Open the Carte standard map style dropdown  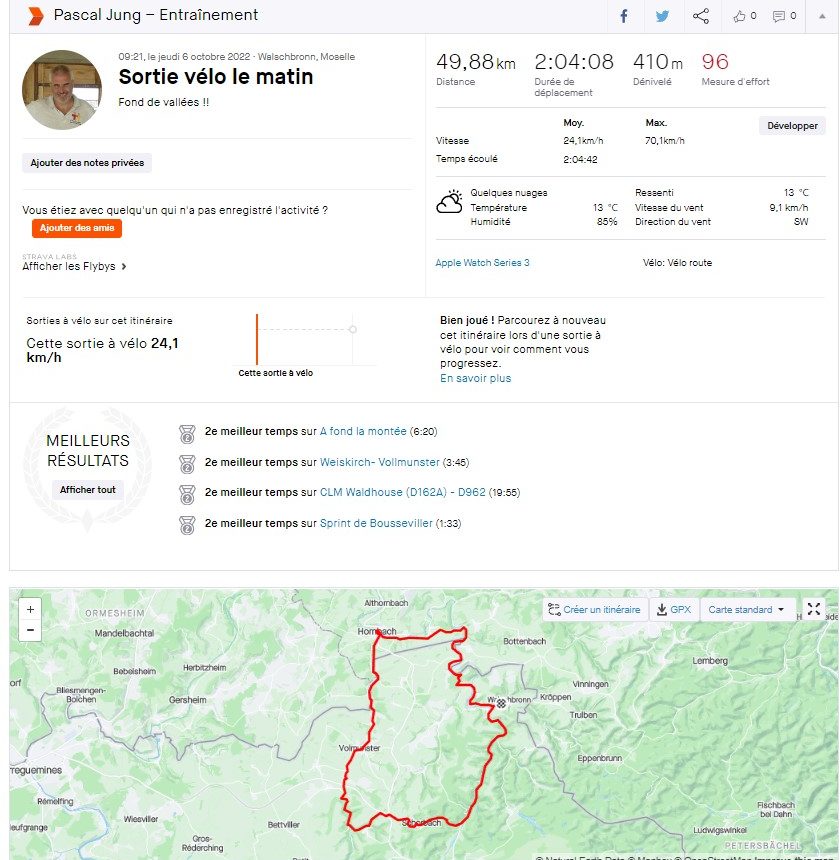click(746, 609)
